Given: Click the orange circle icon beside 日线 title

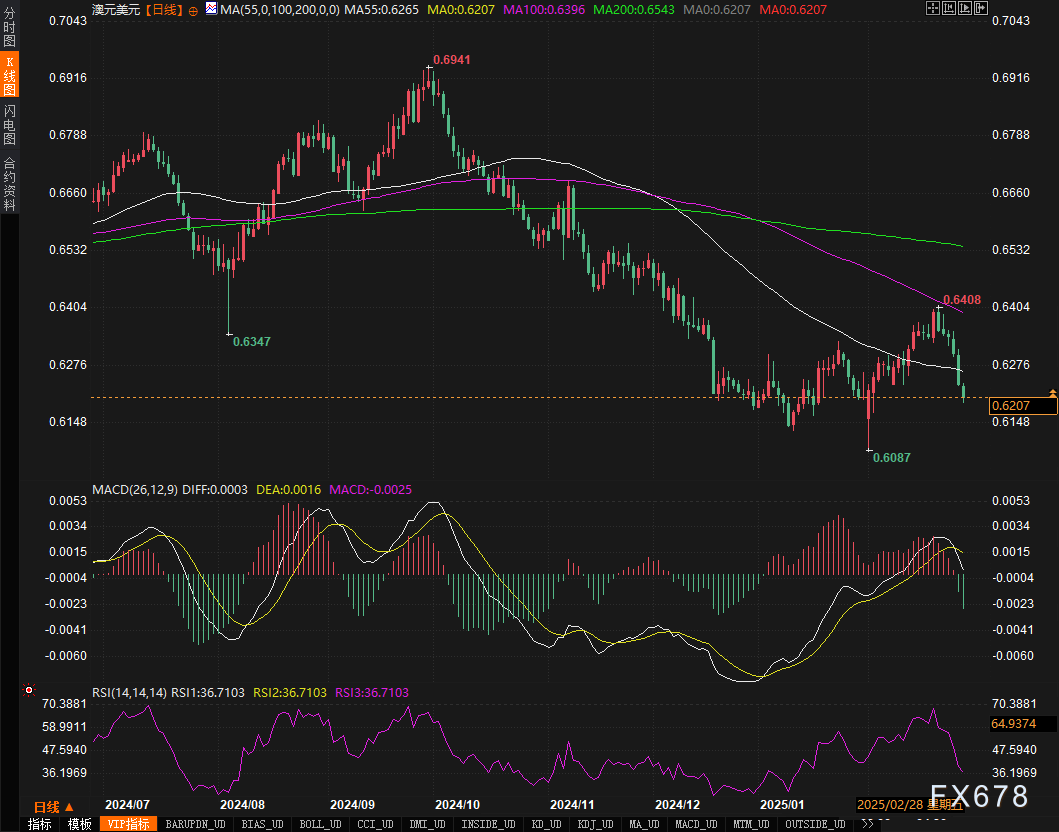Looking at the screenshot, I should point(191,9).
